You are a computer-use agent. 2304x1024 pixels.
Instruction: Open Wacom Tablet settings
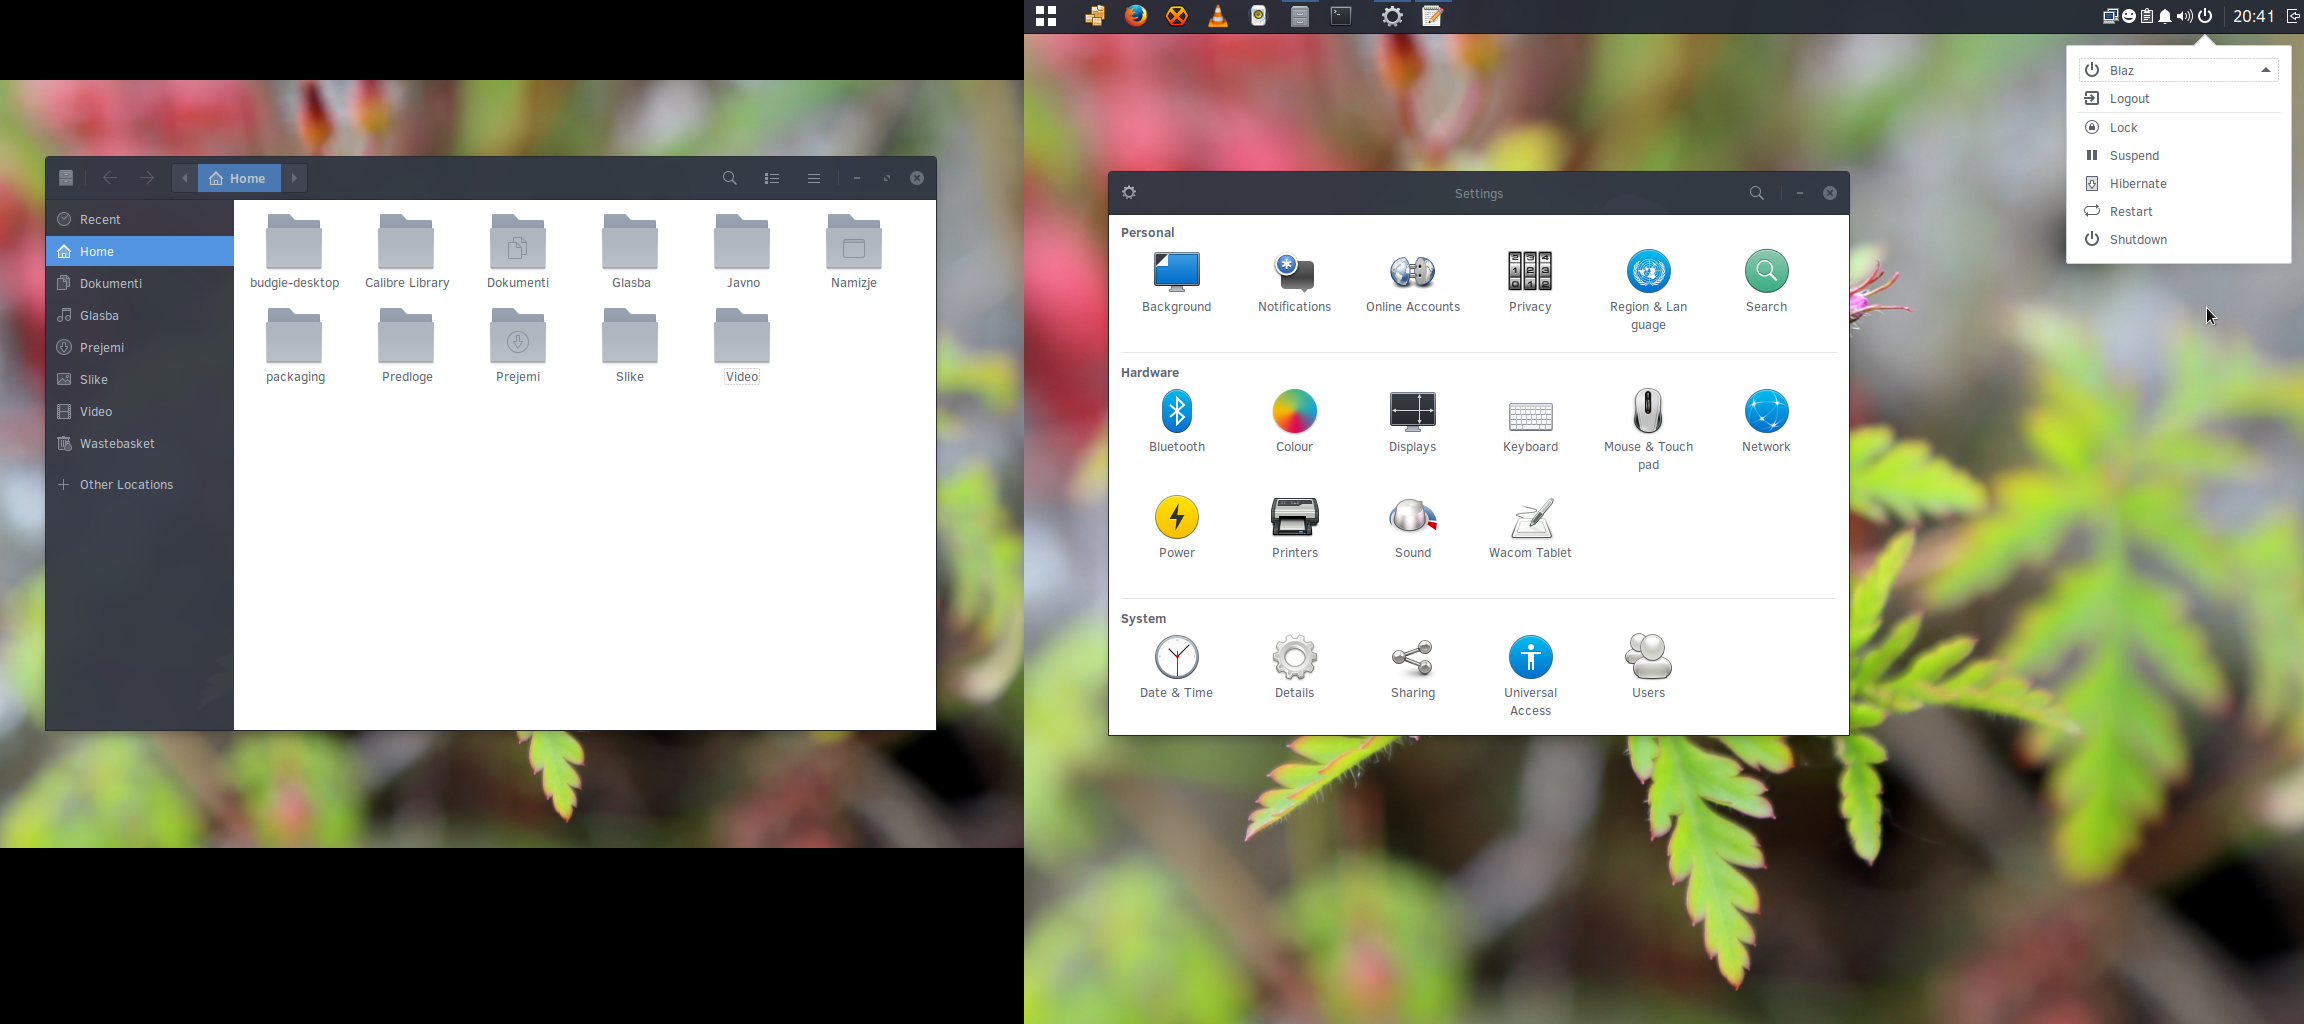(1531, 527)
